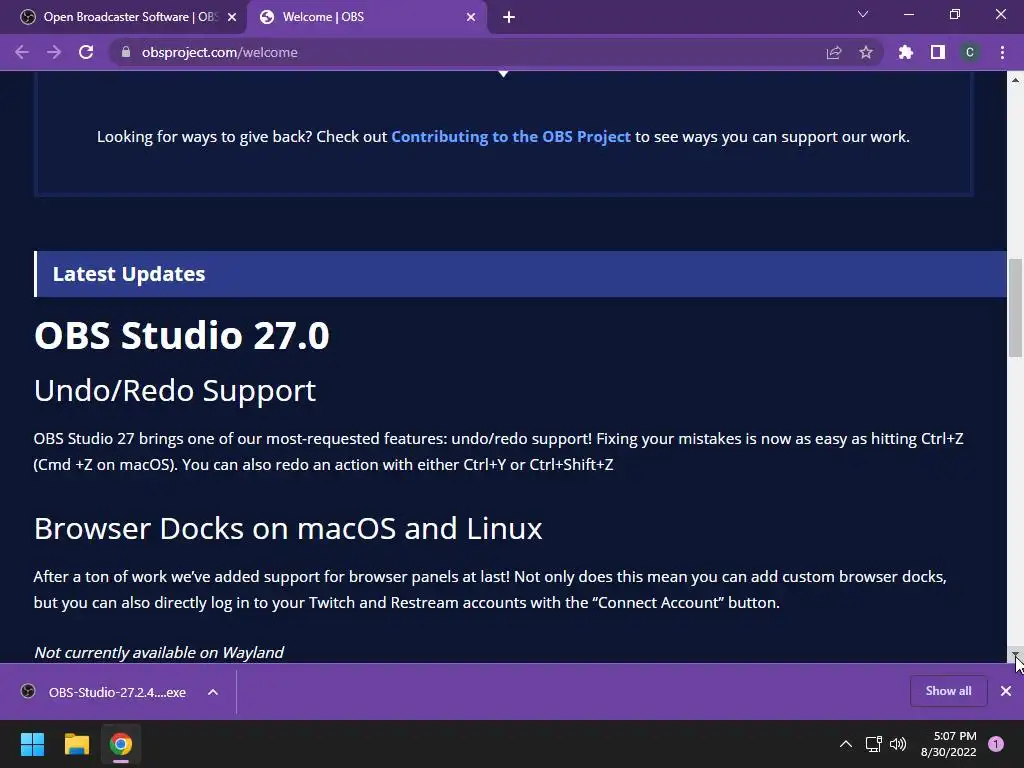Click the Undo/Redo Support heading
The width and height of the screenshot is (1024, 768).
175,391
